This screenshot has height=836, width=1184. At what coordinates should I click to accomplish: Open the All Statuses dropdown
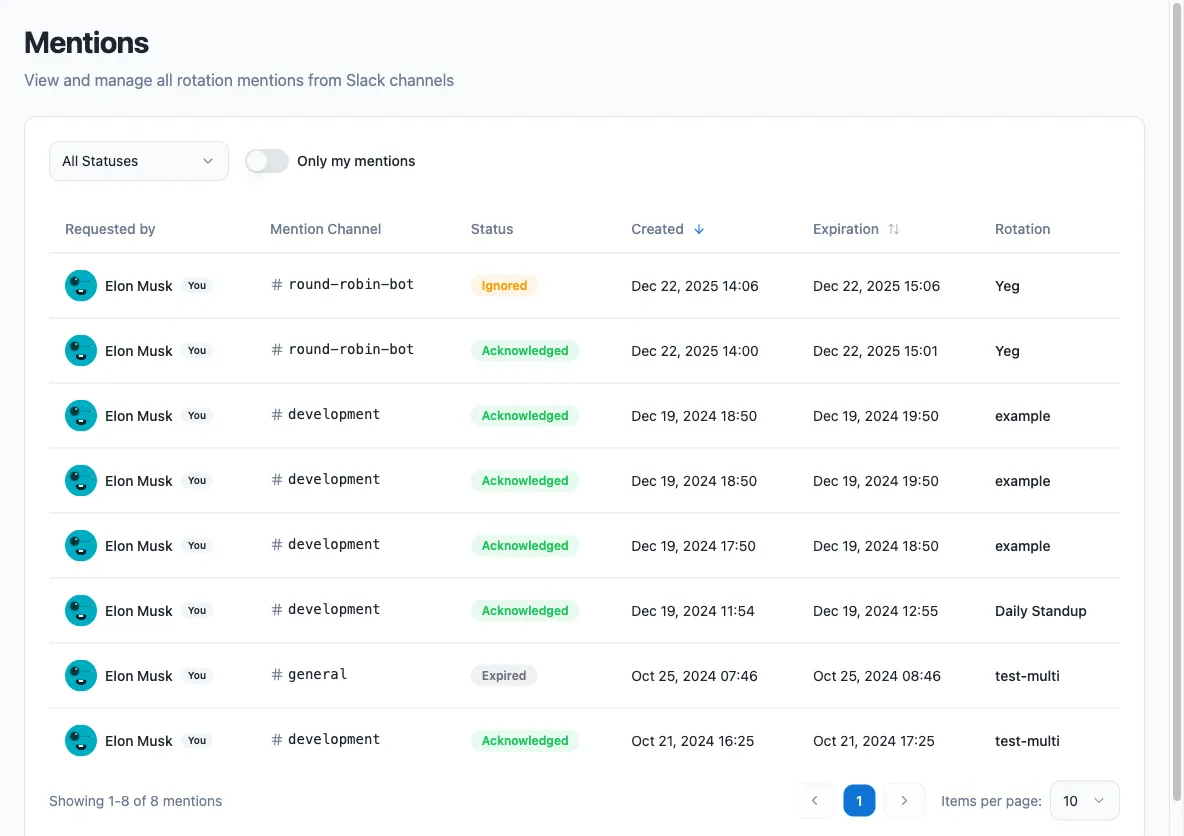(x=139, y=161)
